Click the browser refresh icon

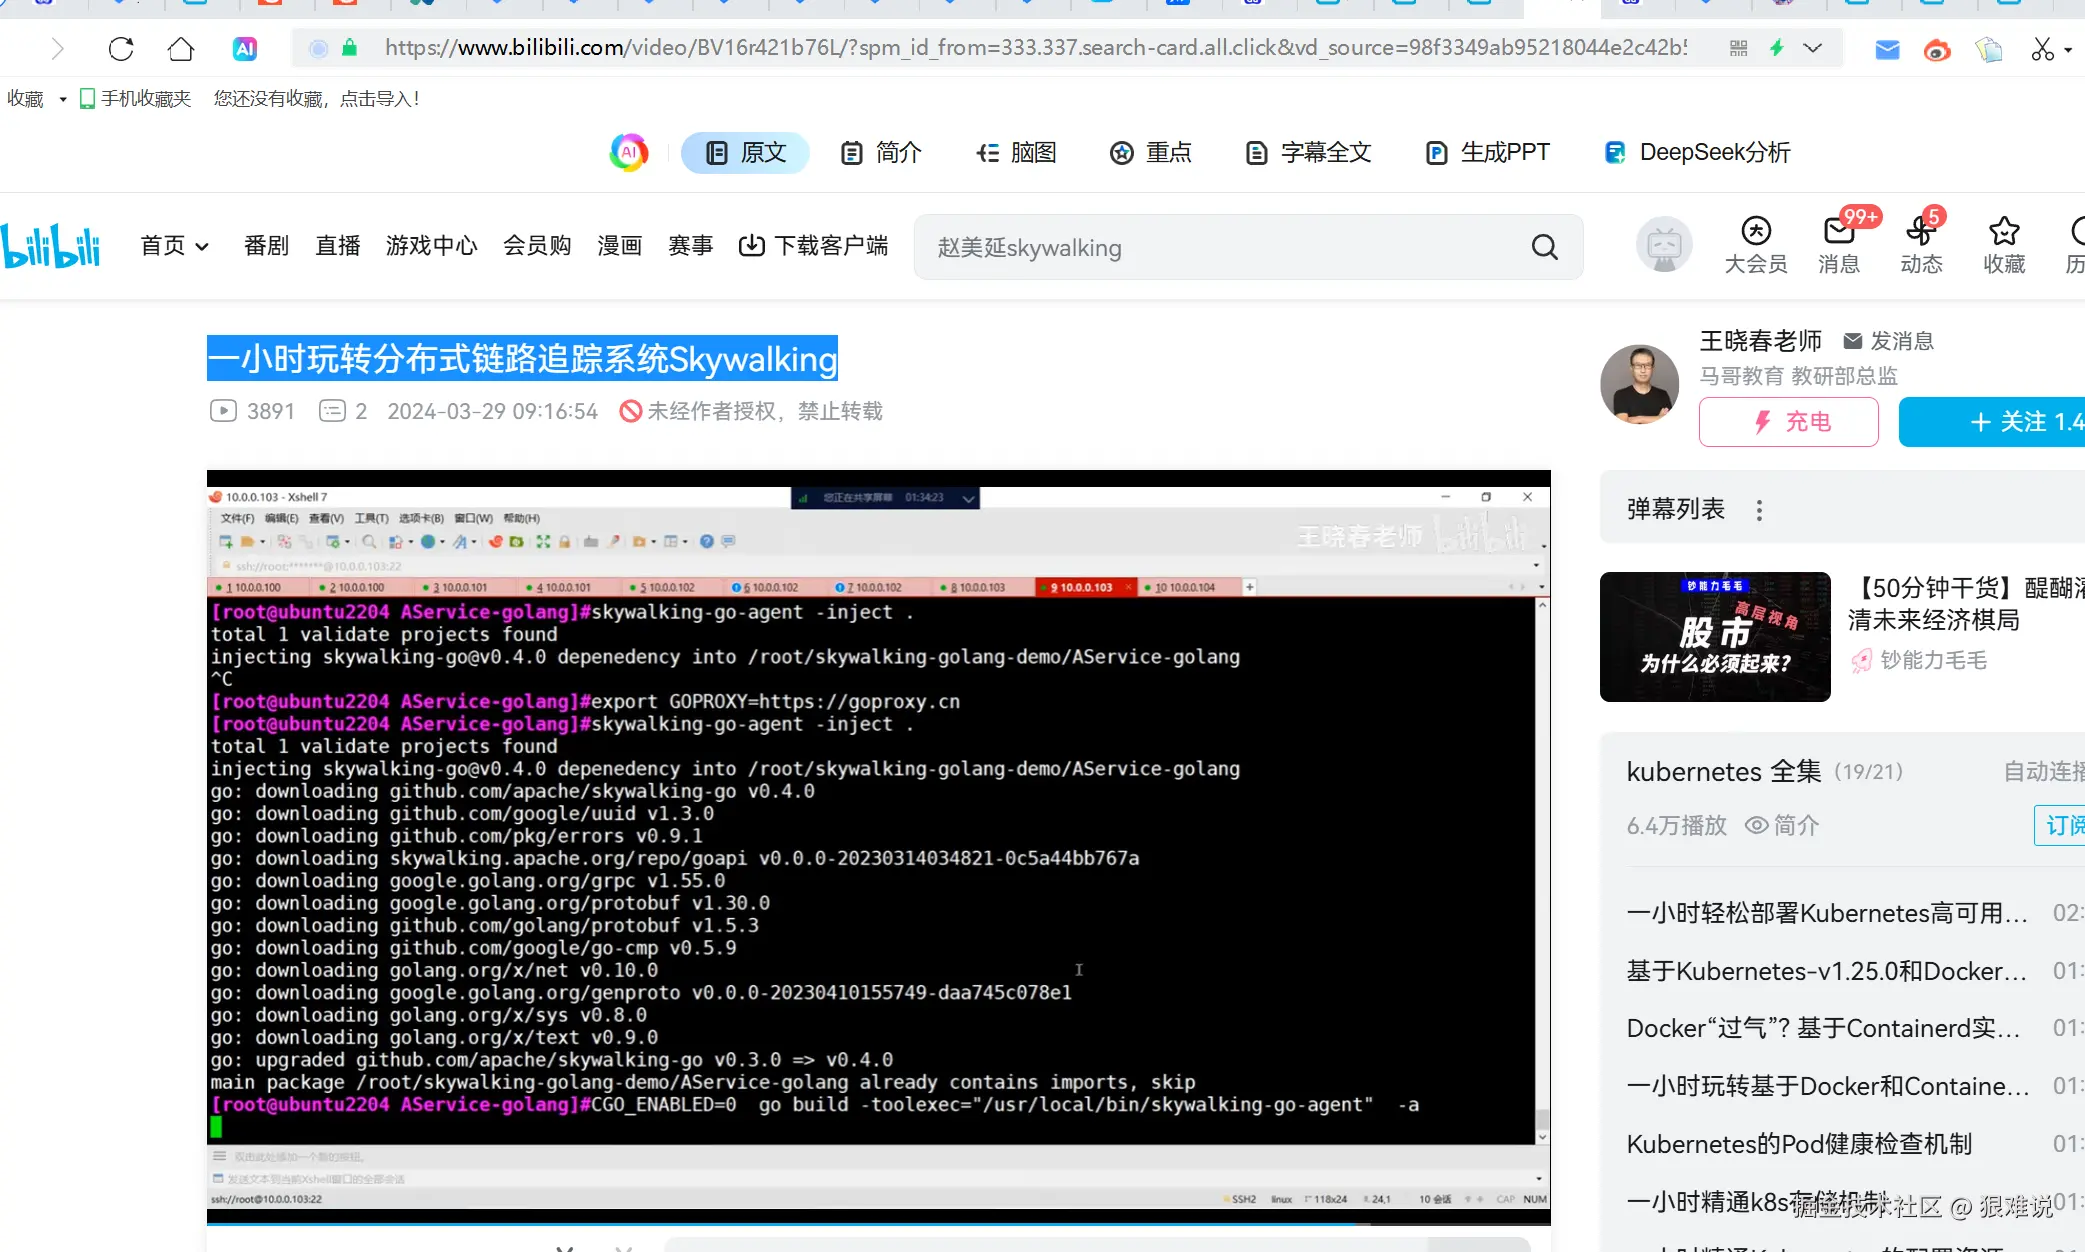pos(121,48)
